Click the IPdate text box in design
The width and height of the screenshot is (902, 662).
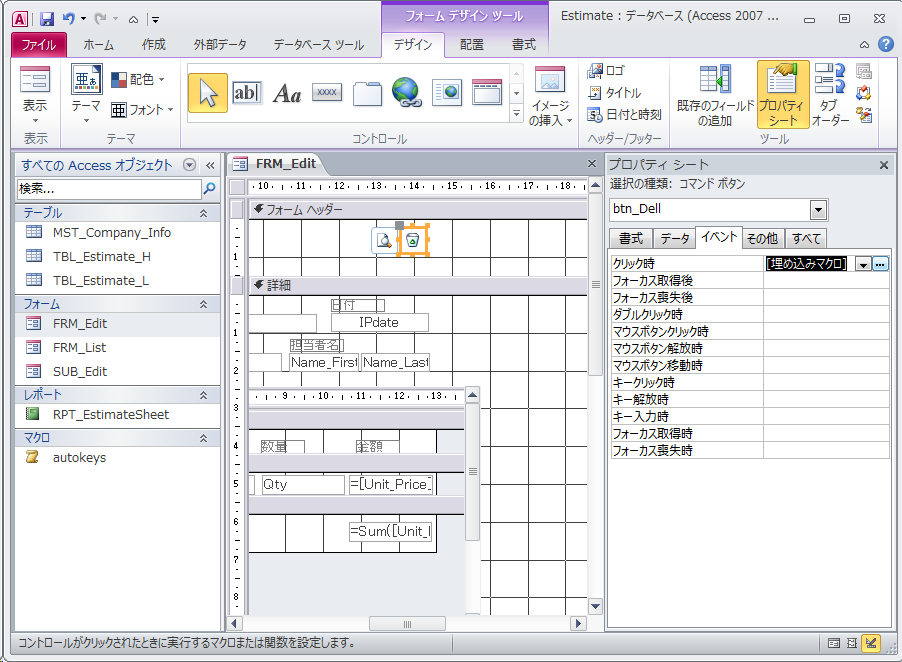380,323
